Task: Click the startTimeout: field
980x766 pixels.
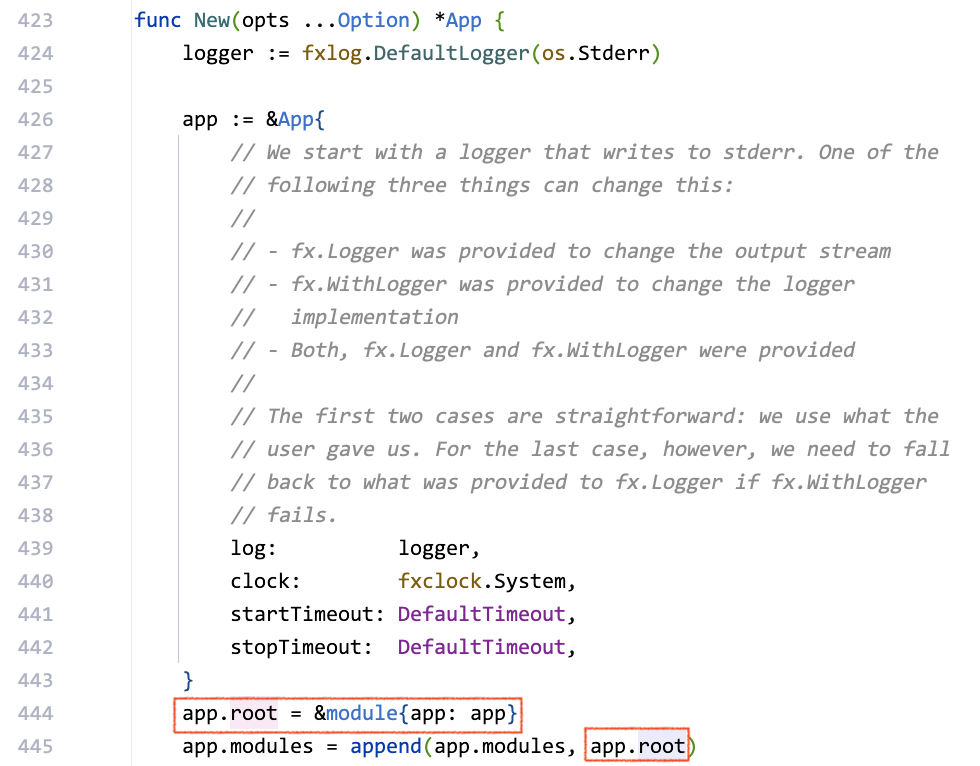Action: click(x=307, y=615)
